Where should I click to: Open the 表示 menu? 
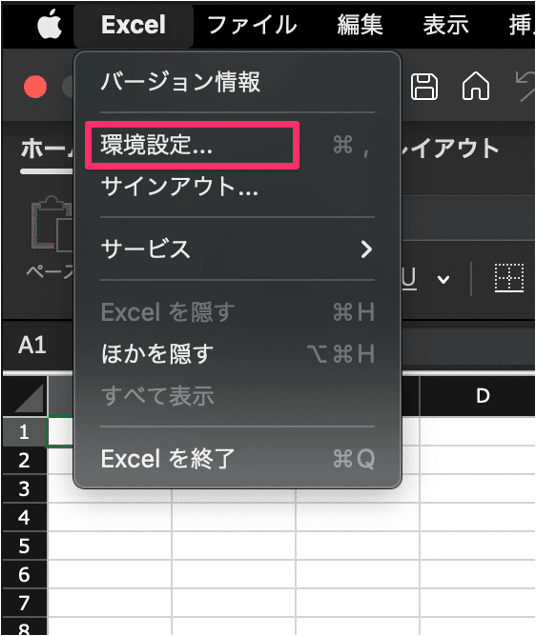point(446,25)
